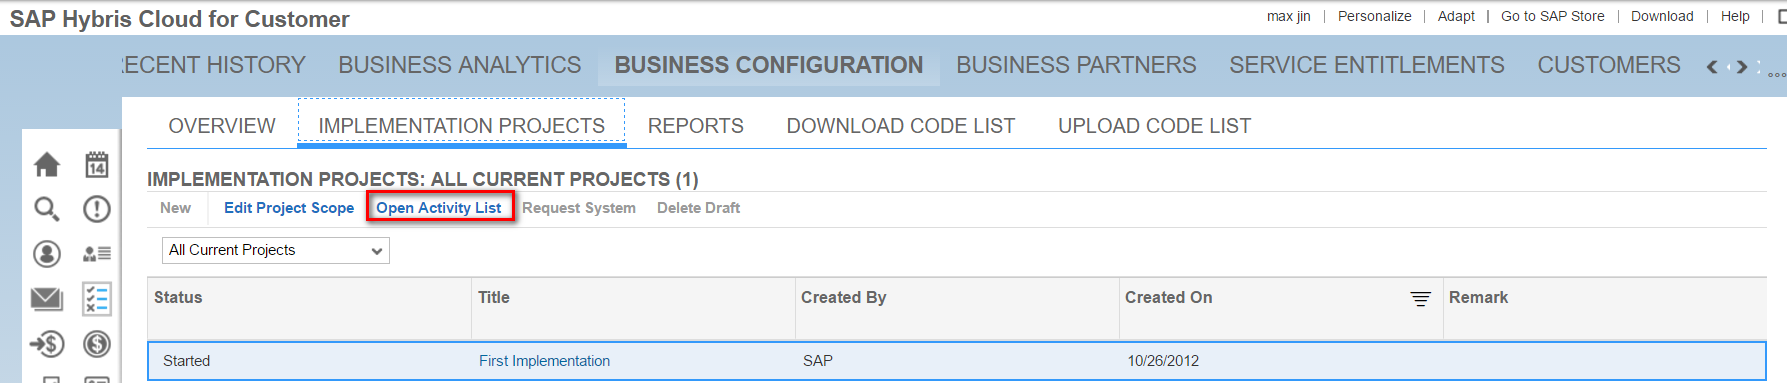The width and height of the screenshot is (1787, 383).
Task: Select the checklist business configuration icon
Action: coord(97,299)
